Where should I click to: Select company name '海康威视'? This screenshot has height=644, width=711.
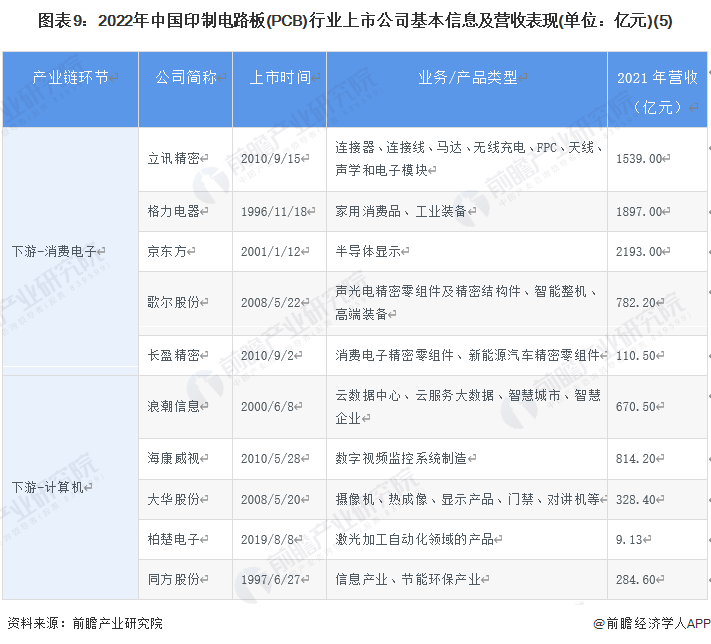pyautogui.click(x=174, y=459)
